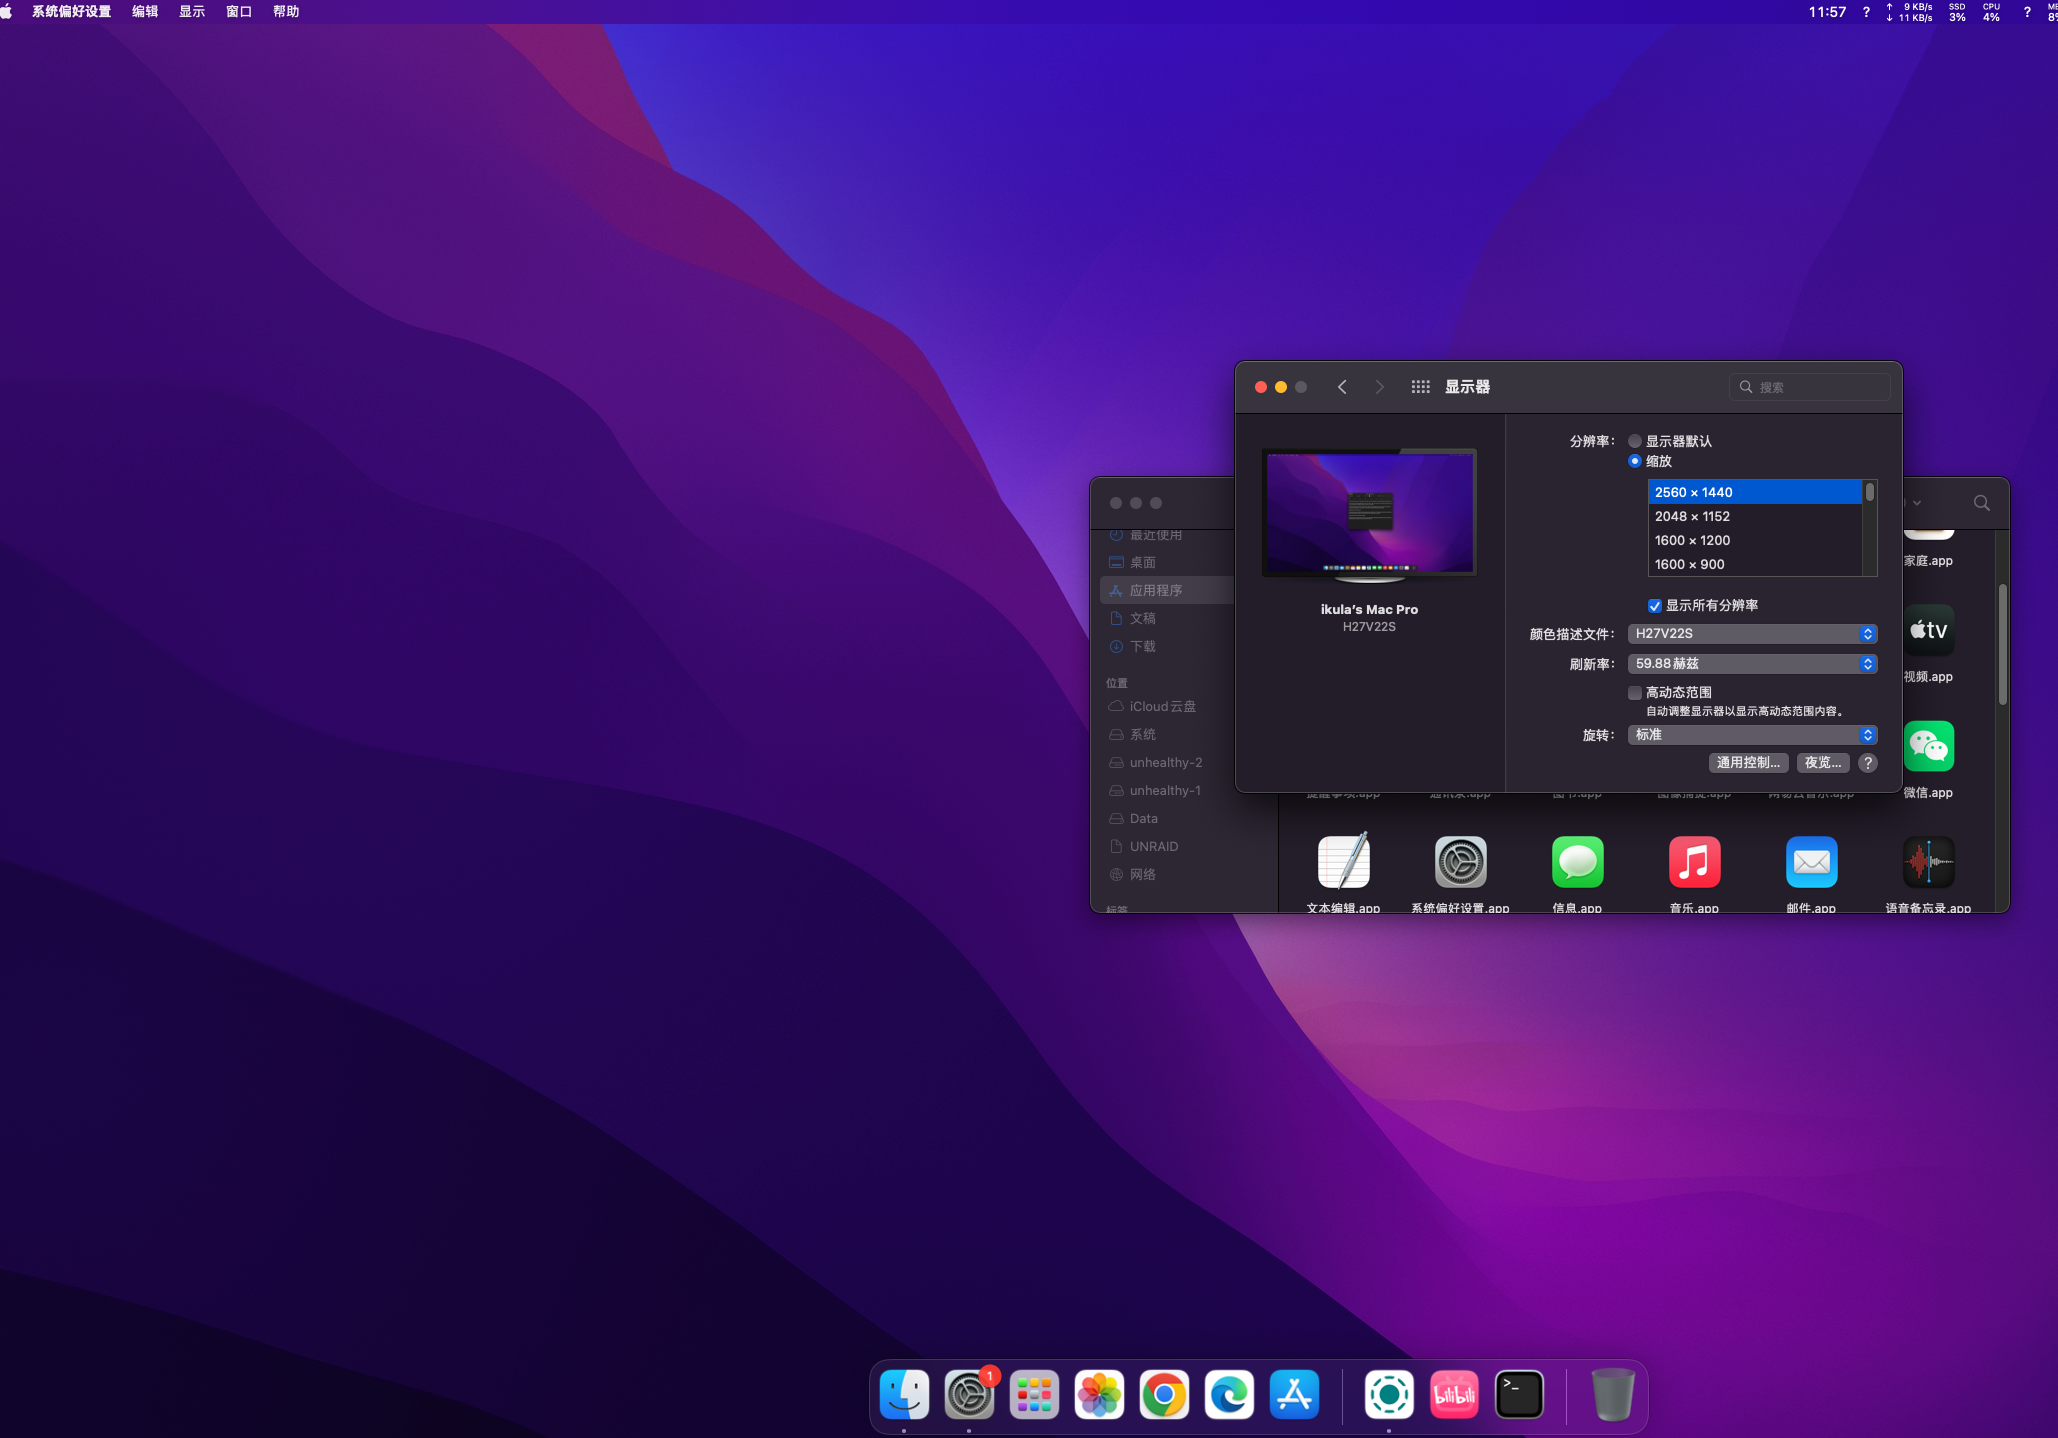Open the 显示 menu in menu bar
Viewport: 2058px width, 1438px height.
(192, 12)
